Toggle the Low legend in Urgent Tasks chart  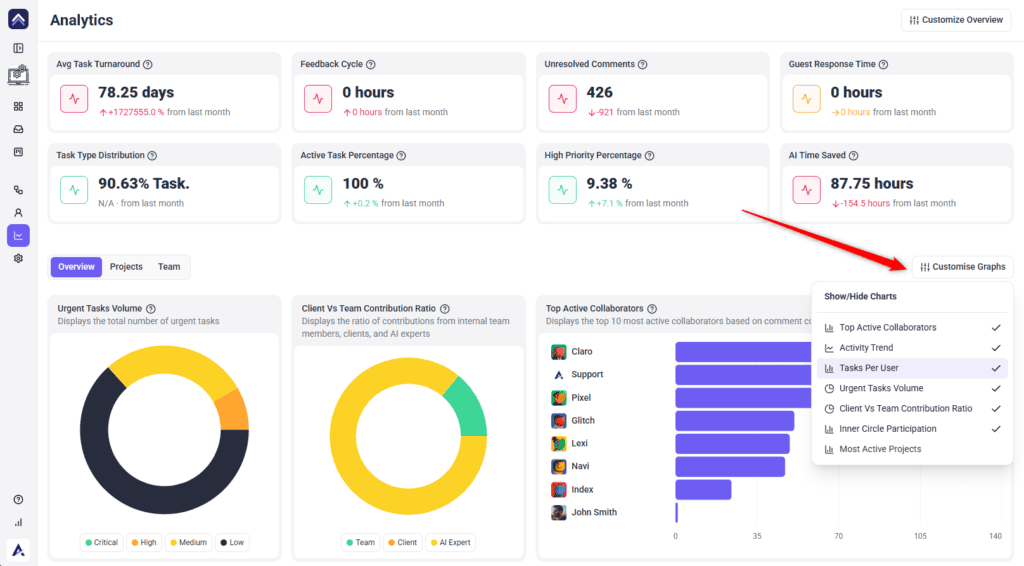pyautogui.click(x=232, y=542)
